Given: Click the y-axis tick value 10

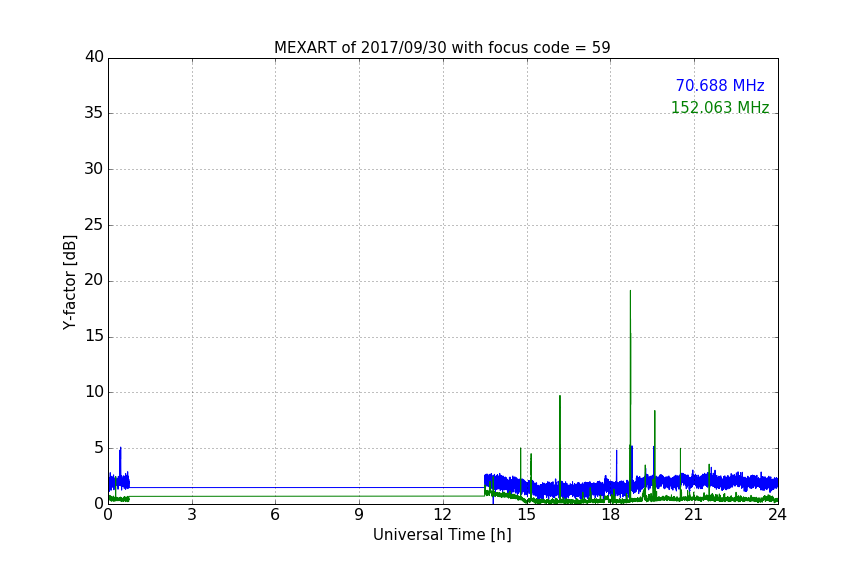Looking at the screenshot, I should [94, 392].
